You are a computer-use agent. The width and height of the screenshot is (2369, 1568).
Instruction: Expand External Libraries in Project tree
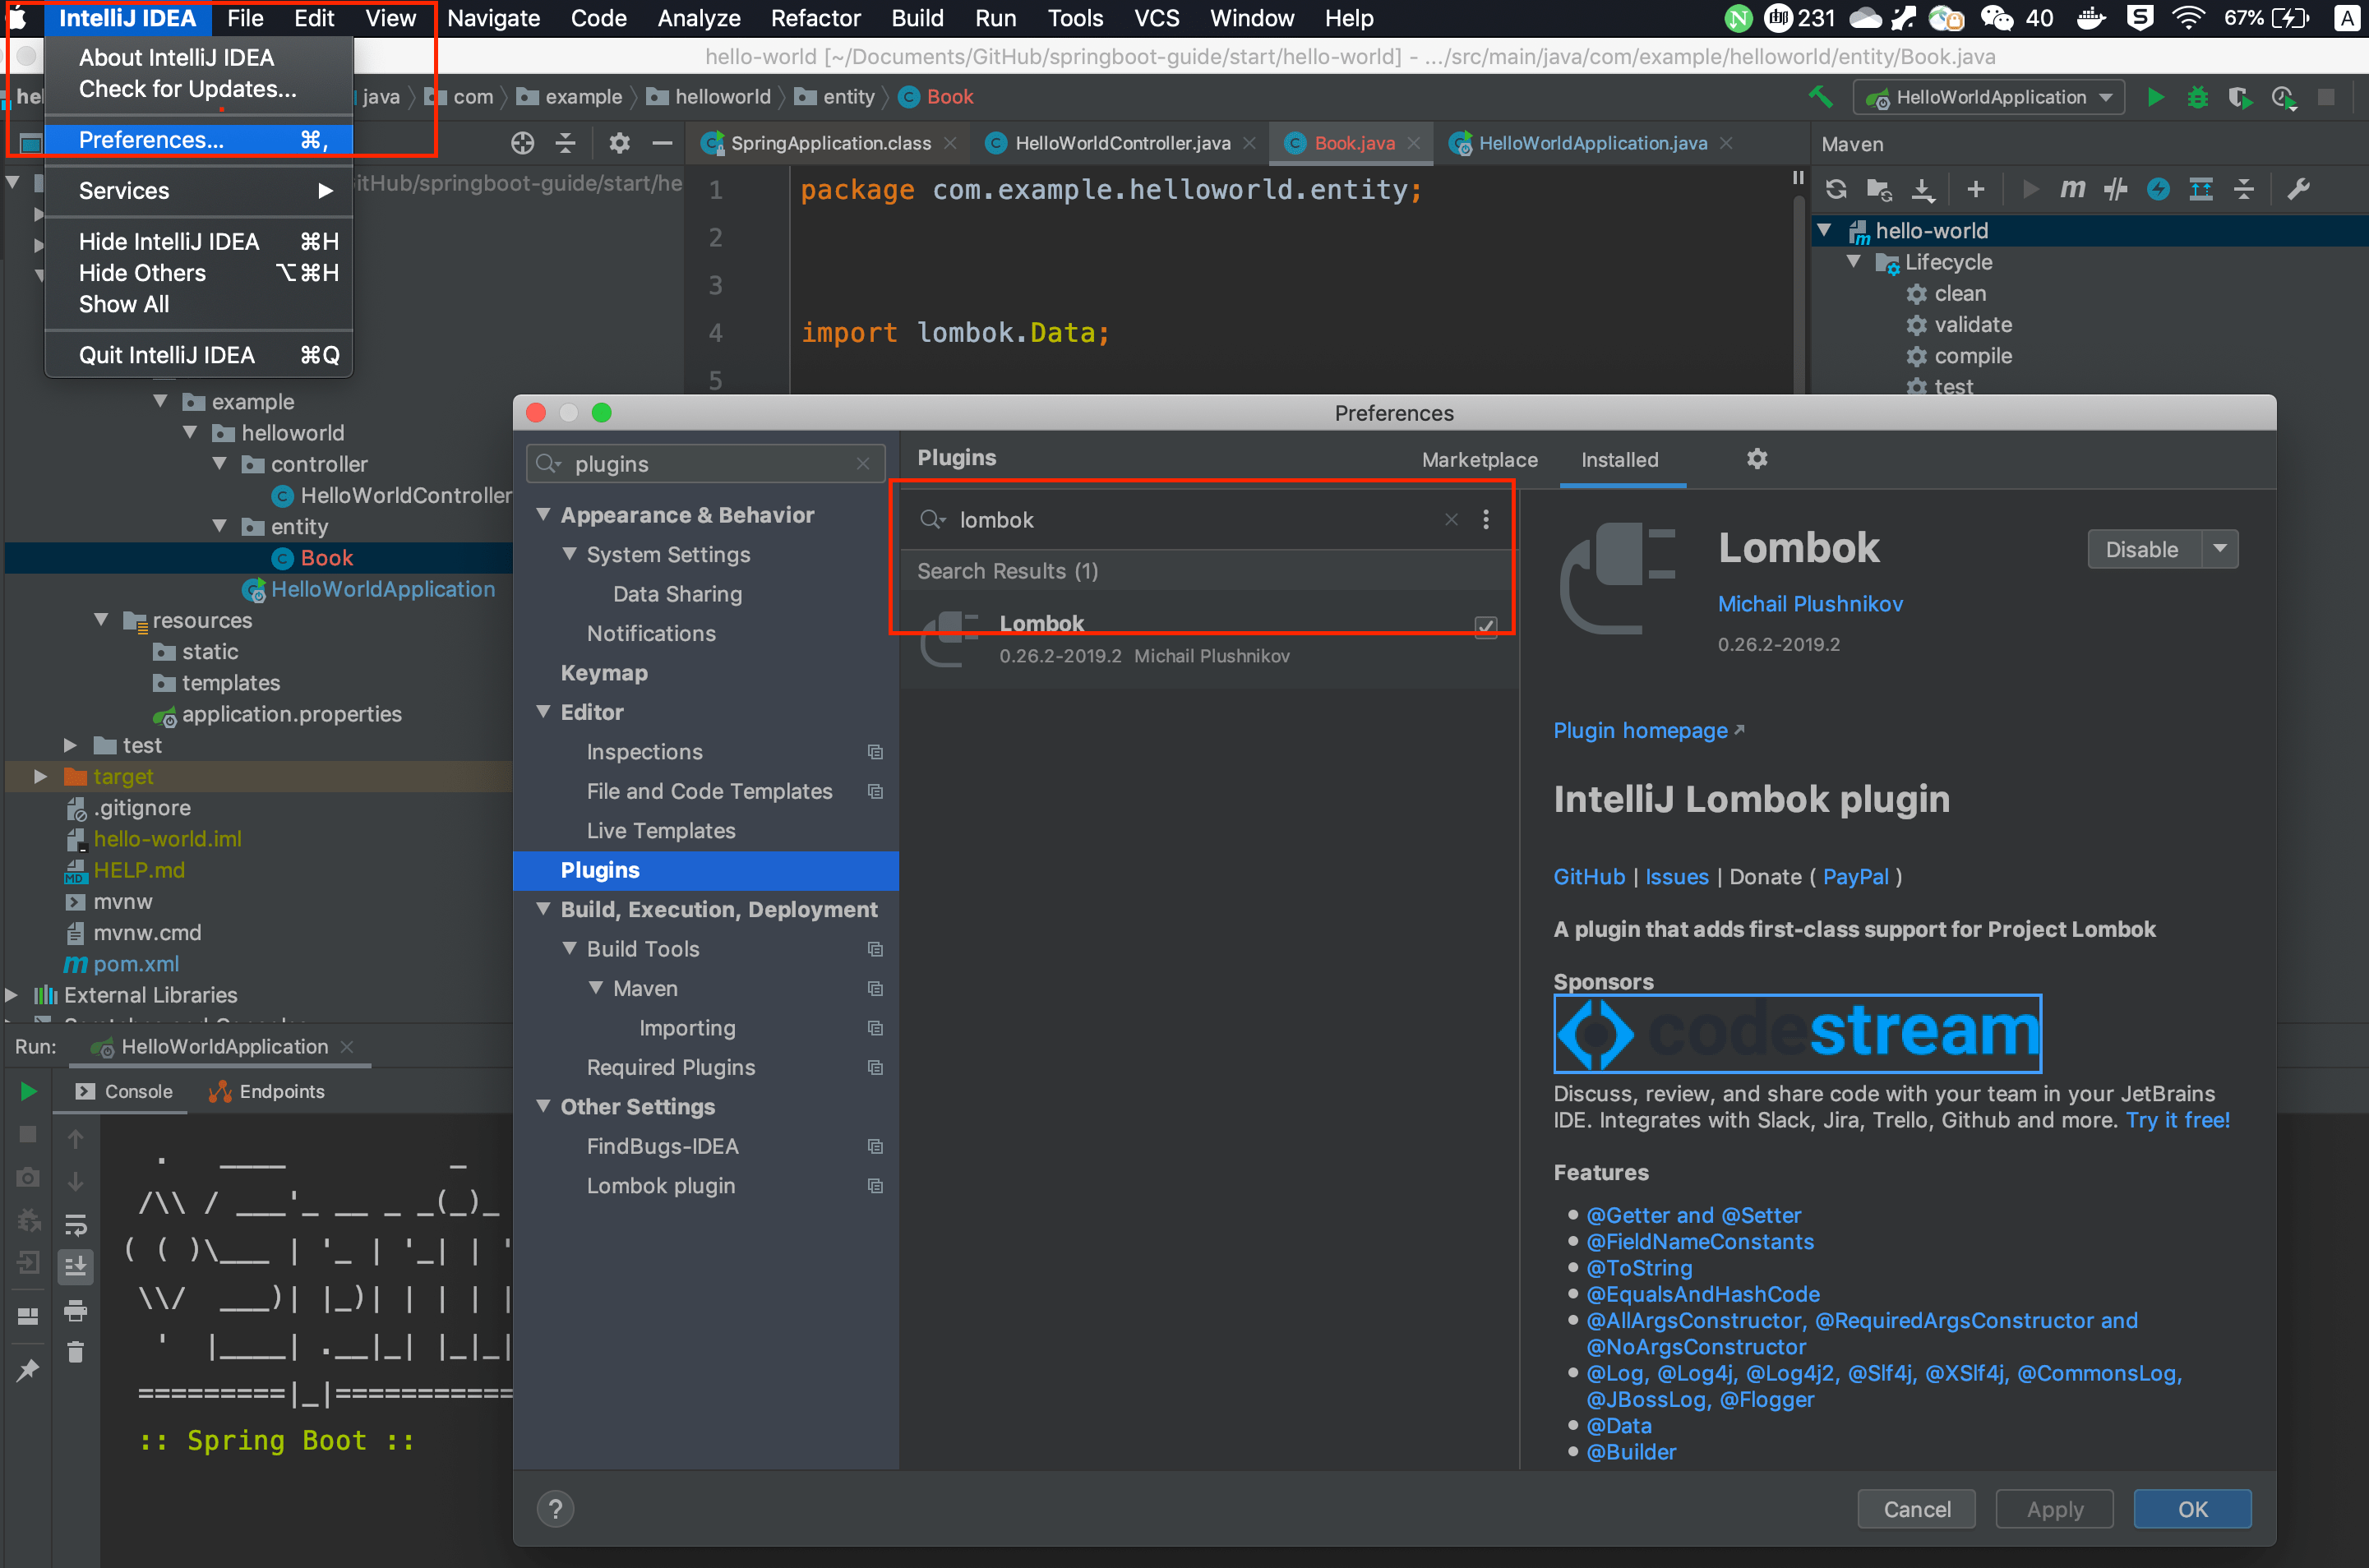11,995
